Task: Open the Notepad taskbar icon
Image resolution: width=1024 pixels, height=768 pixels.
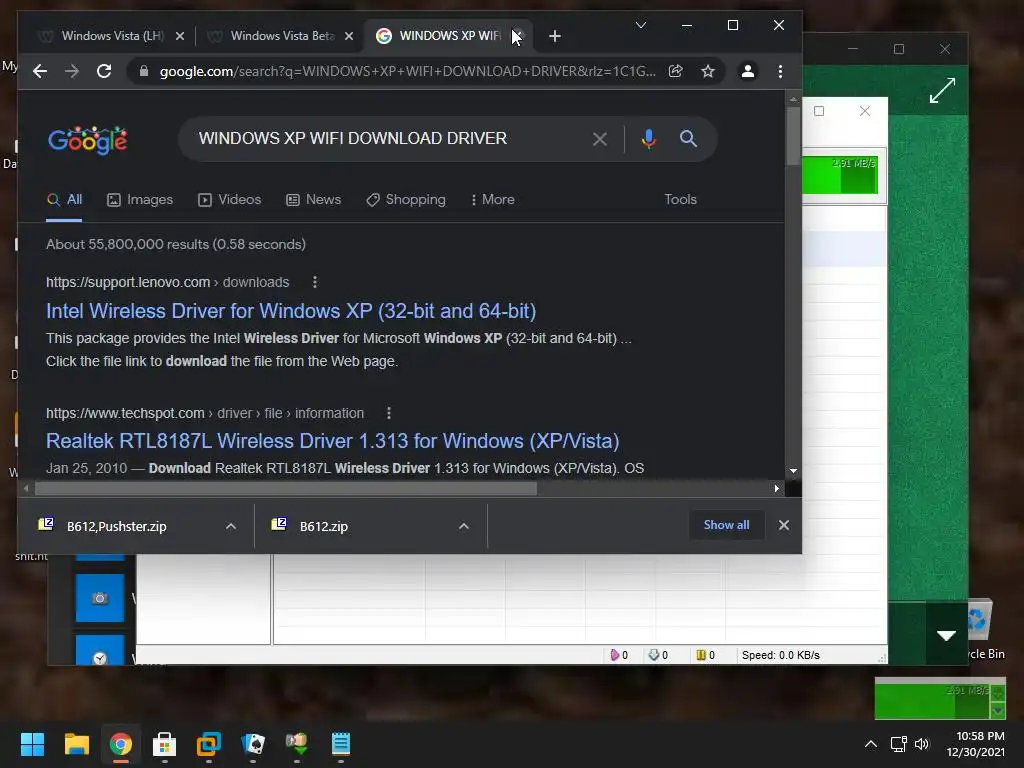Action: (341, 744)
